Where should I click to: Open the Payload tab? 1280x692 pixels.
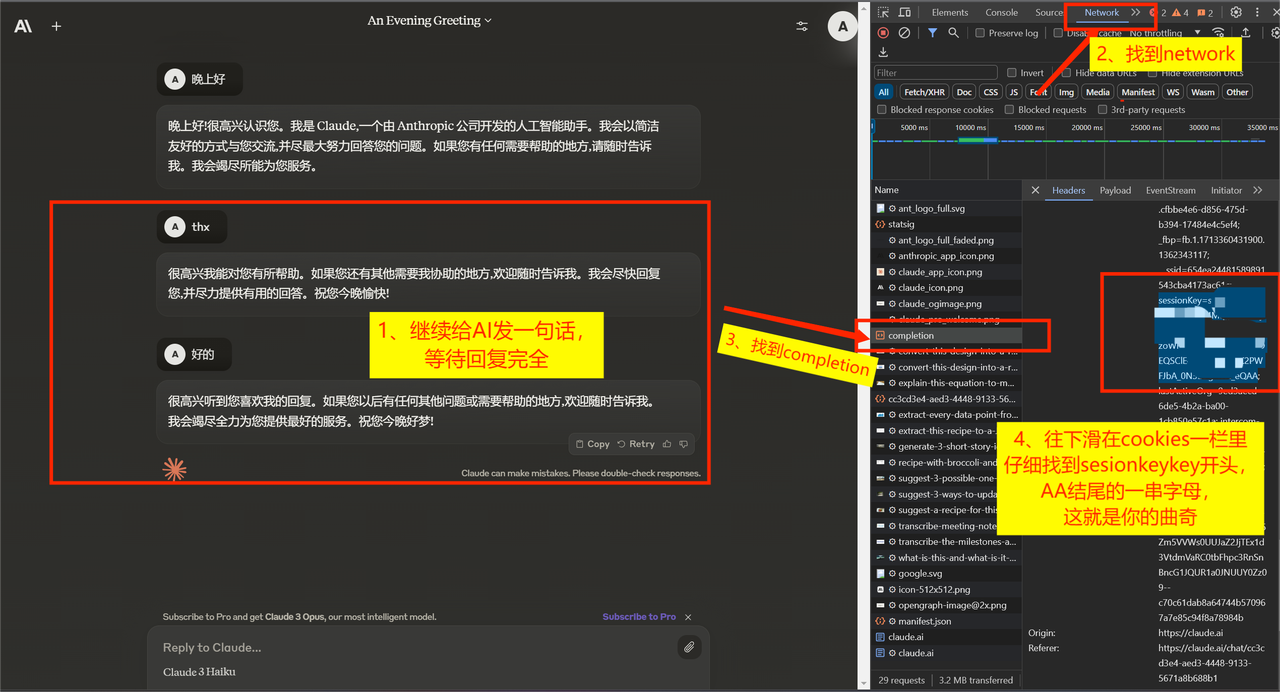click(x=1115, y=190)
